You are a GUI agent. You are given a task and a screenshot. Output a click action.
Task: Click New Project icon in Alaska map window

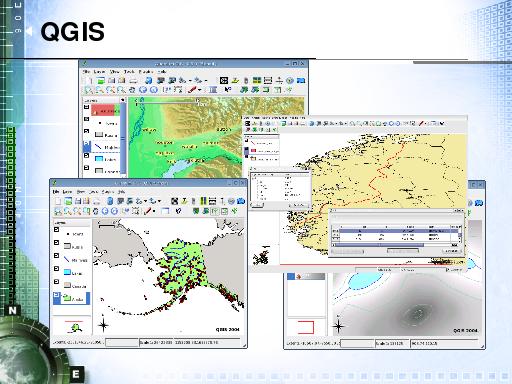point(58,201)
